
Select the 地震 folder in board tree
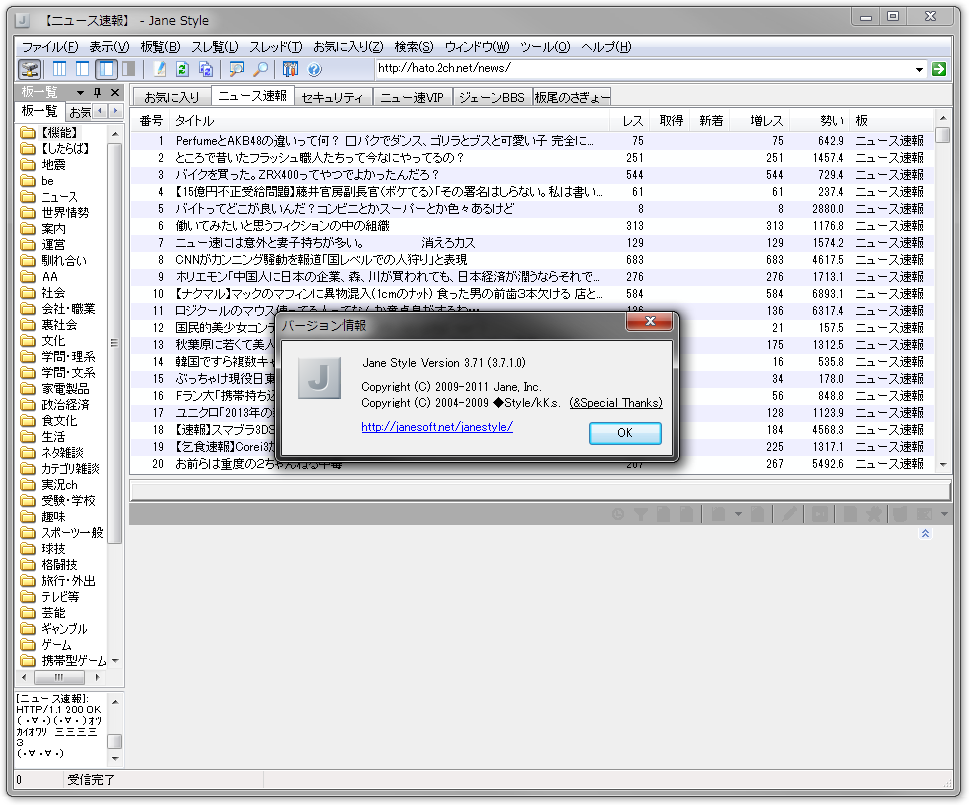[x=53, y=164]
